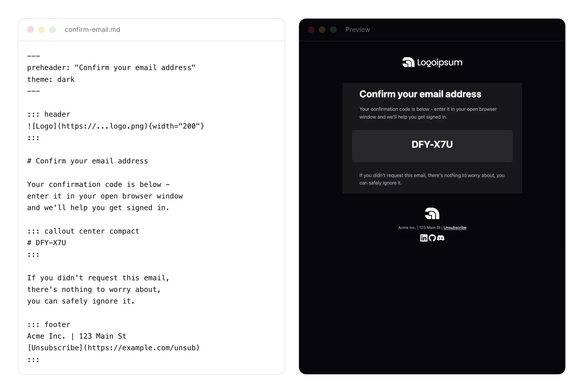Click the '![Logo](https://...logo.png)' markdown line

(x=116, y=126)
